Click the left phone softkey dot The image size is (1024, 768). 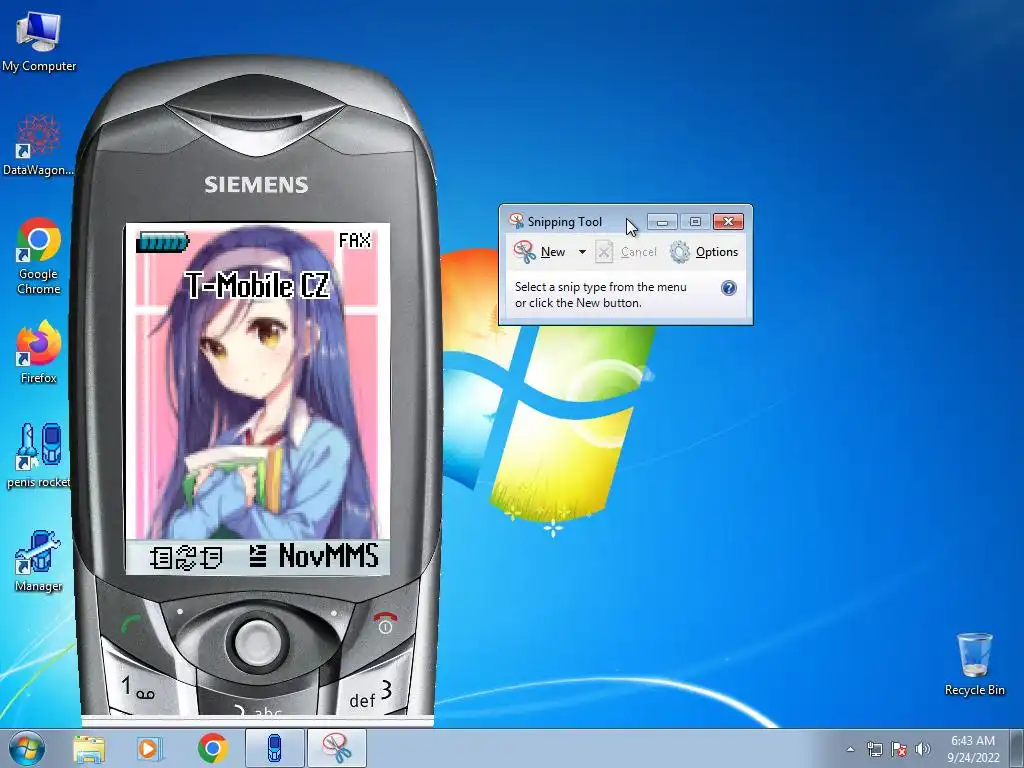tap(180, 612)
